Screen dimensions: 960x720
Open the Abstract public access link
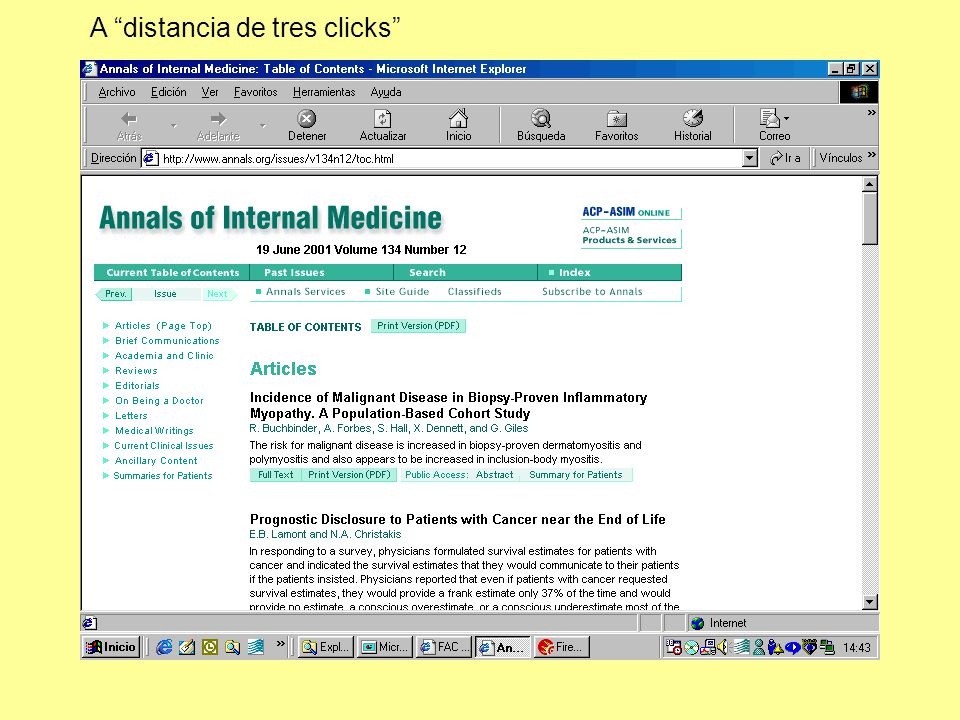pos(495,474)
